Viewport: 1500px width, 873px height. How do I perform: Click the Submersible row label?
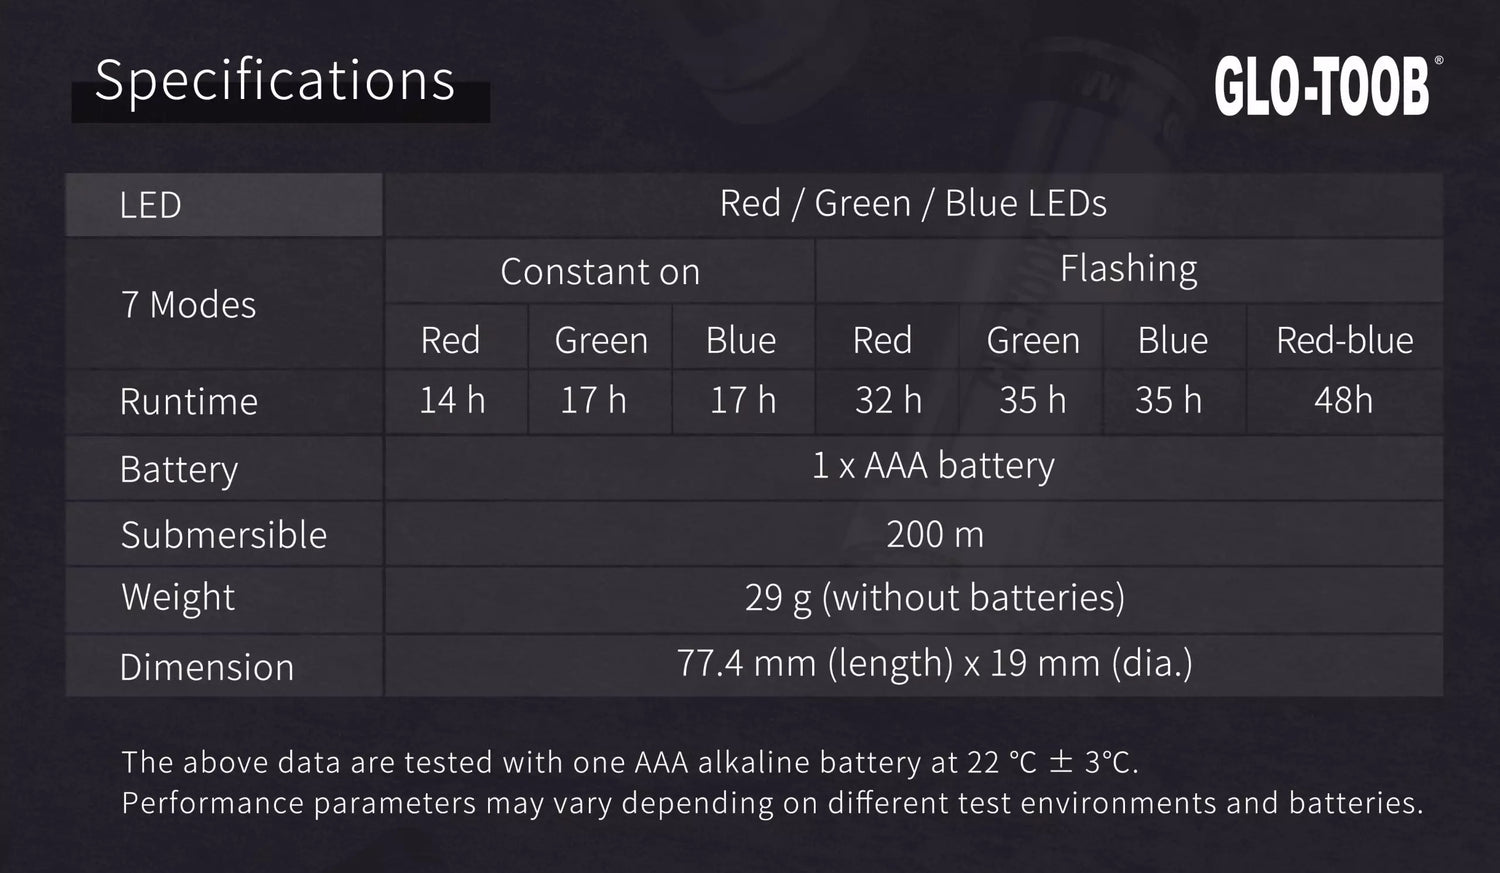point(223,535)
